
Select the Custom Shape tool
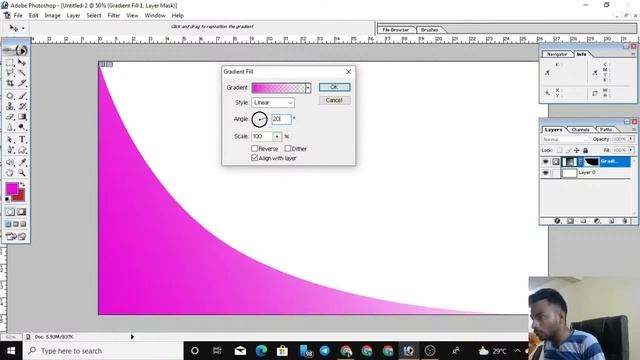(x=22, y=150)
